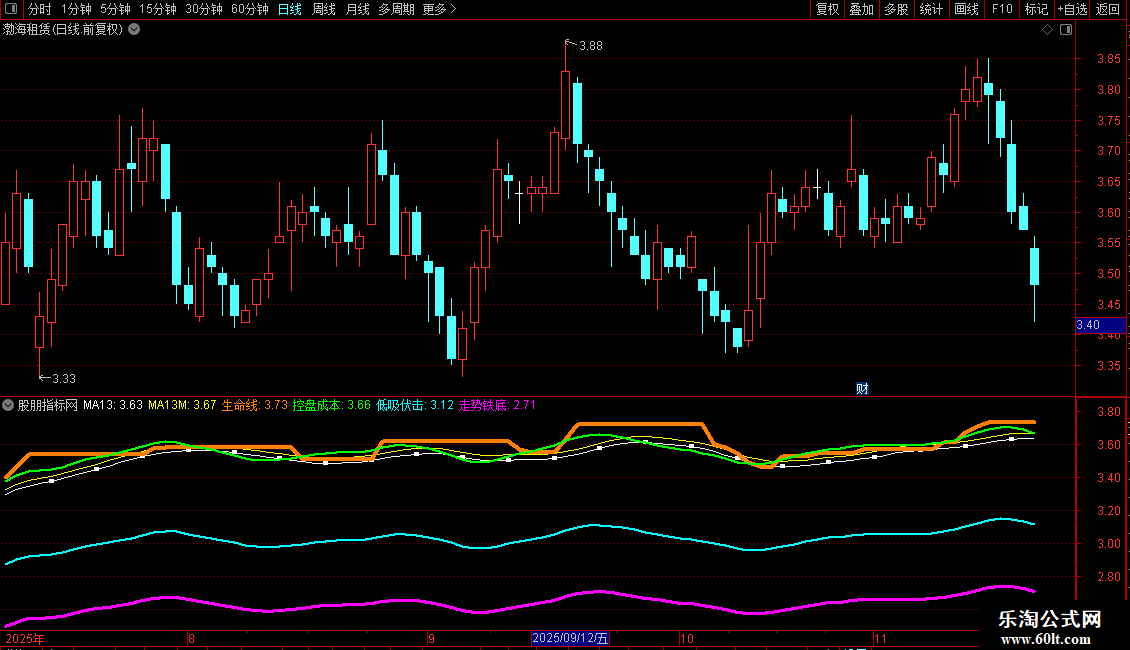
Task: Click the 标记 mark button
Action: [1036, 9]
